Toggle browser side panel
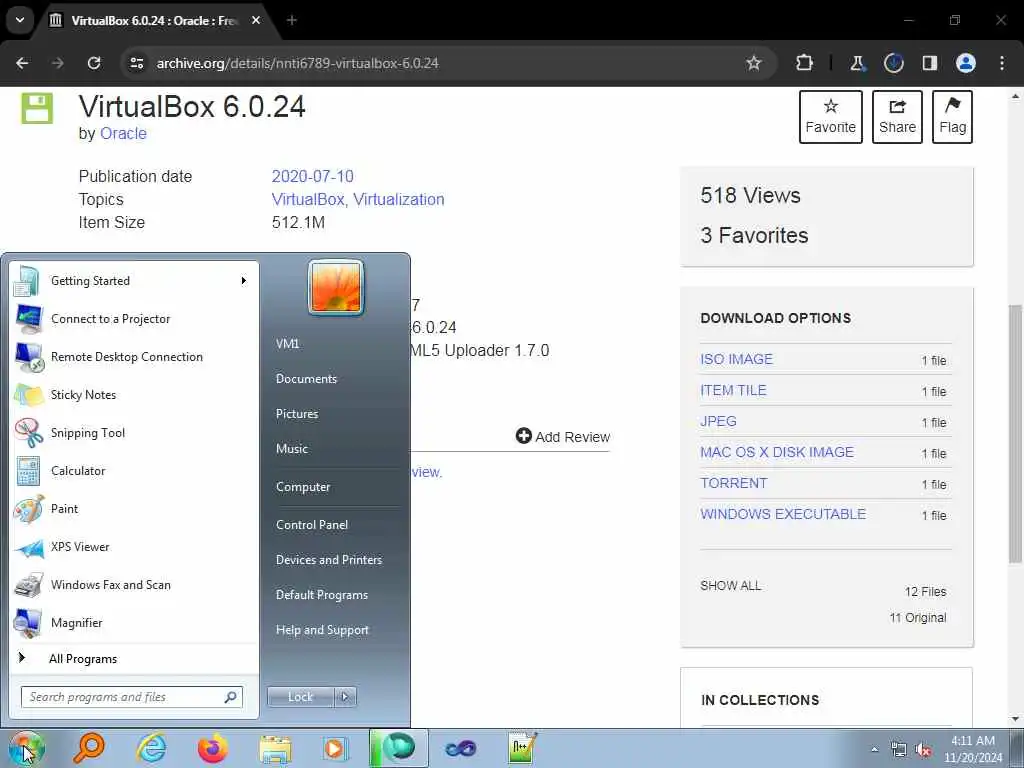The image size is (1024, 768). click(930, 63)
